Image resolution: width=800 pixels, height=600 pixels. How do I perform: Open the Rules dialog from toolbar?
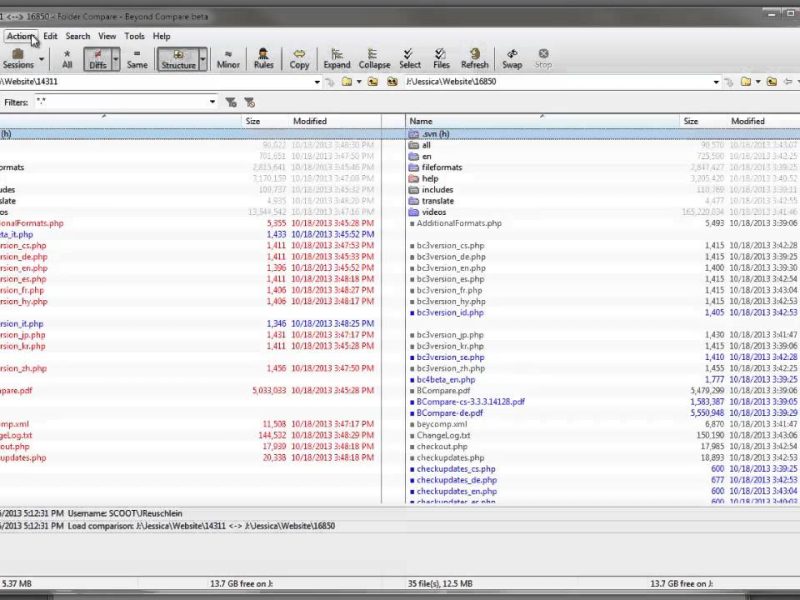[263, 59]
